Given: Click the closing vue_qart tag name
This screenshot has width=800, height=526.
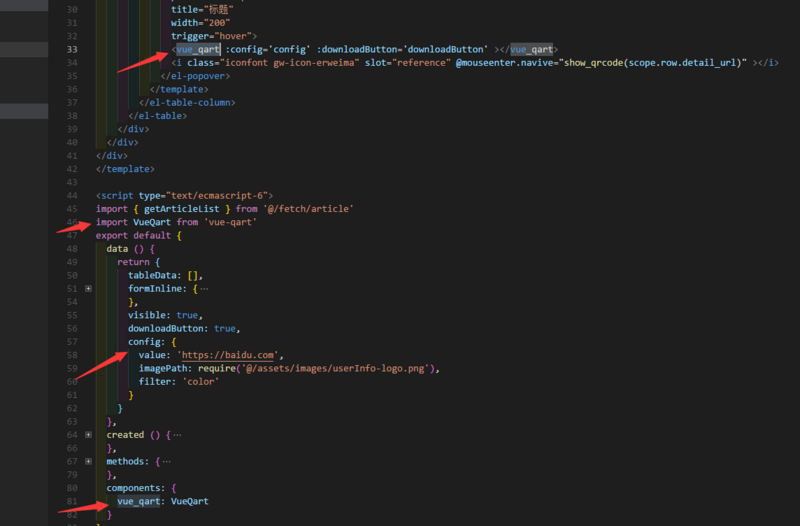Looking at the screenshot, I should coord(531,49).
